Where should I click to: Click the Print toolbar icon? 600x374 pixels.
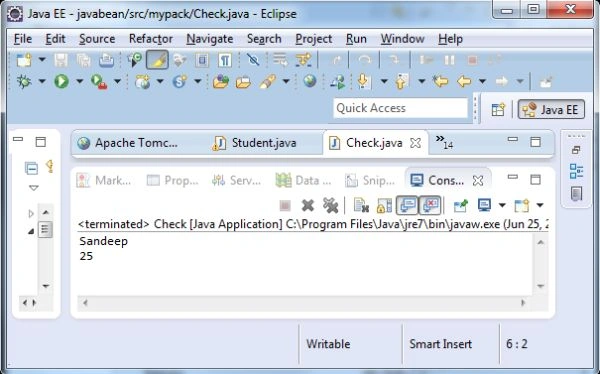(106, 60)
